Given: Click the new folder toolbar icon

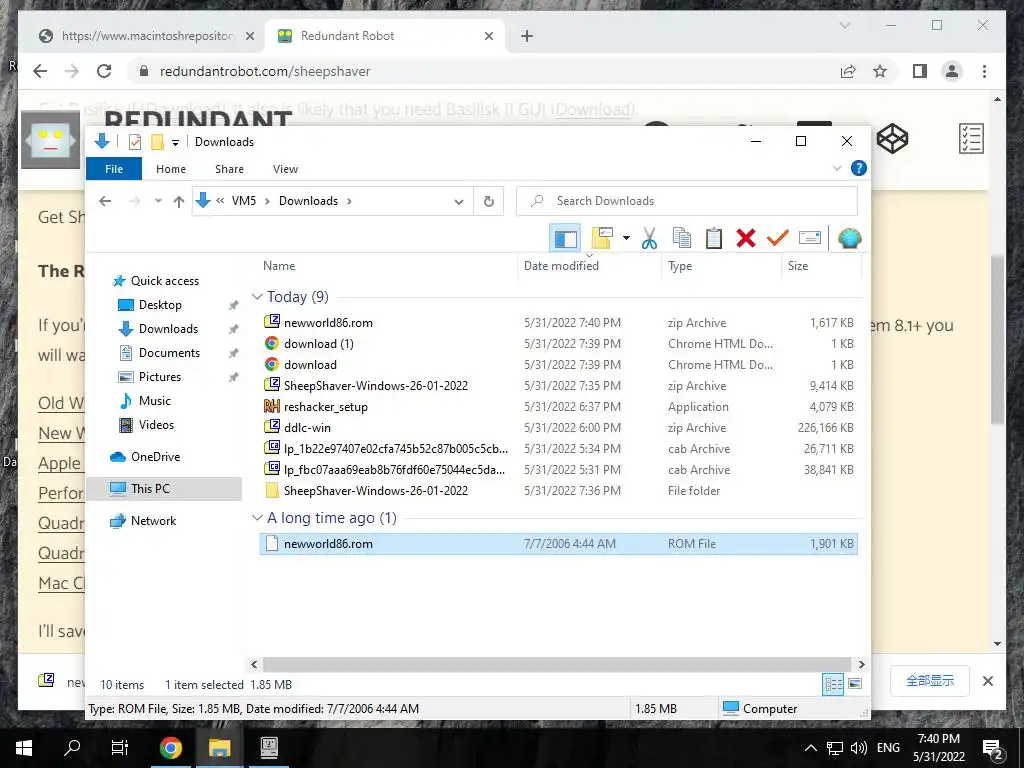Looking at the screenshot, I should pyautogui.click(x=602, y=238).
